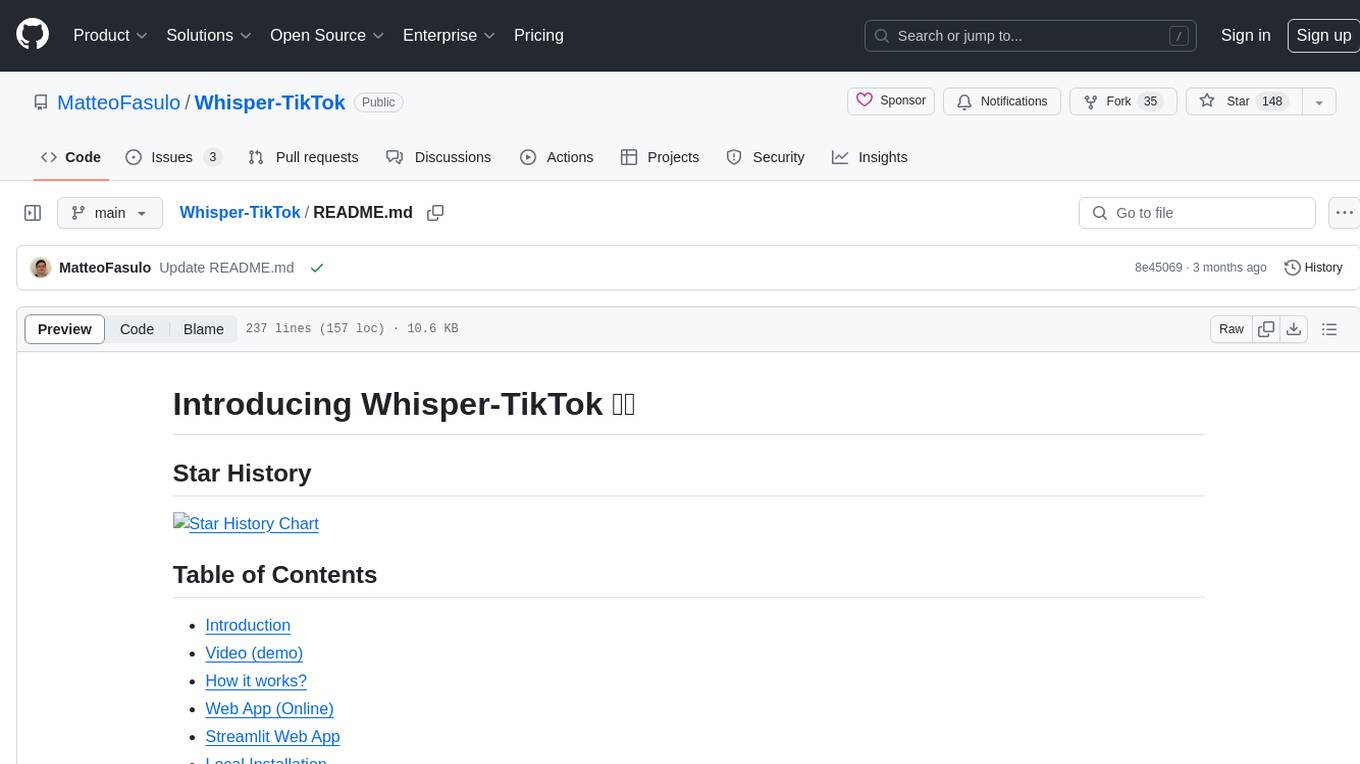Switch to the Issues tab
The image size is (1360, 764).
tap(173, 157)
